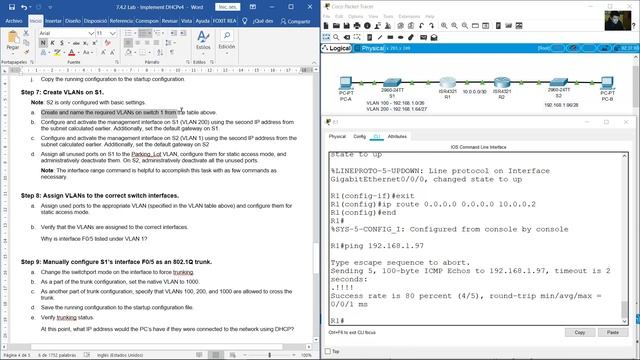The image size is (640, 360).
Task: Expand the bullet list dropdown arrow
Action: [135, 33]
